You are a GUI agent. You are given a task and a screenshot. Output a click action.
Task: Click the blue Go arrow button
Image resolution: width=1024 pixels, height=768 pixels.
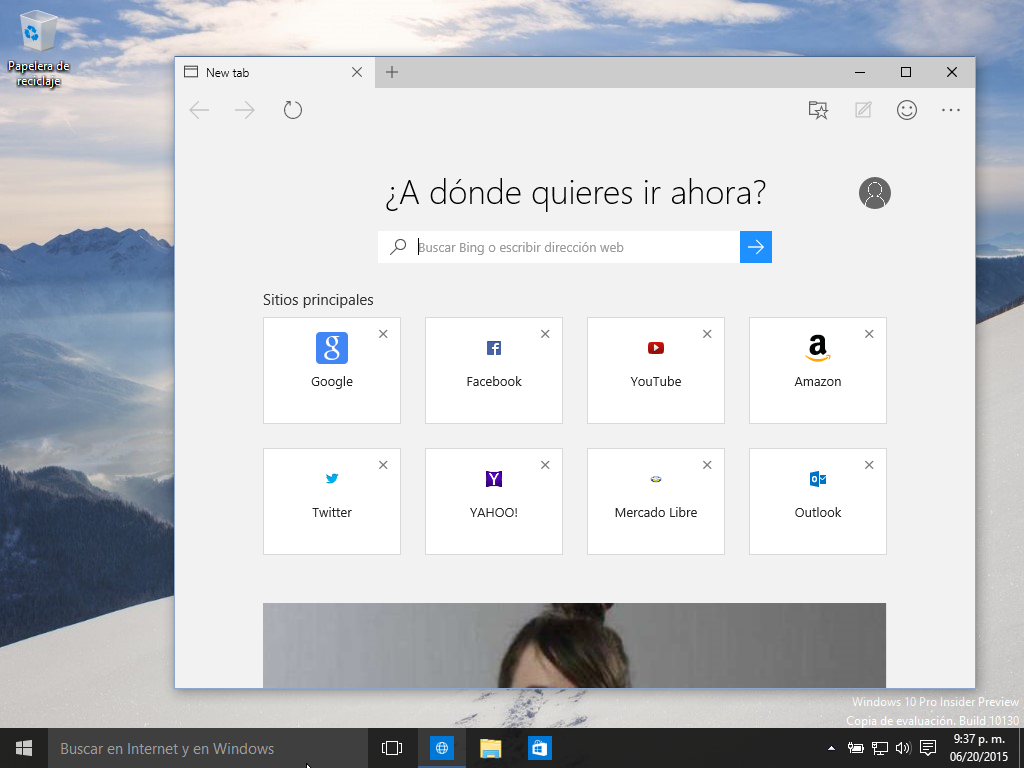756,247
